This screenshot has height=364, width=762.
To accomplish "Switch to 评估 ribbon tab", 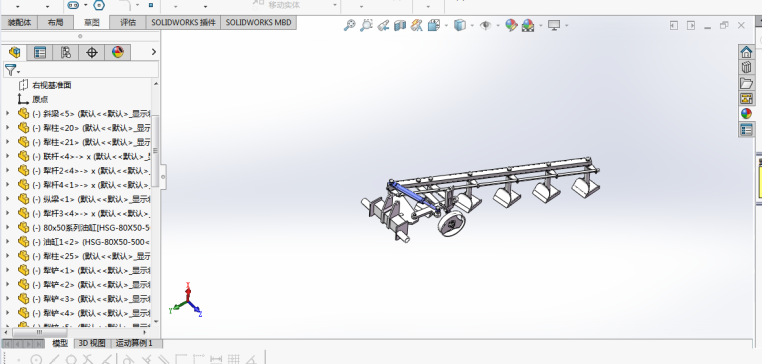I will [x=128, y=22].
